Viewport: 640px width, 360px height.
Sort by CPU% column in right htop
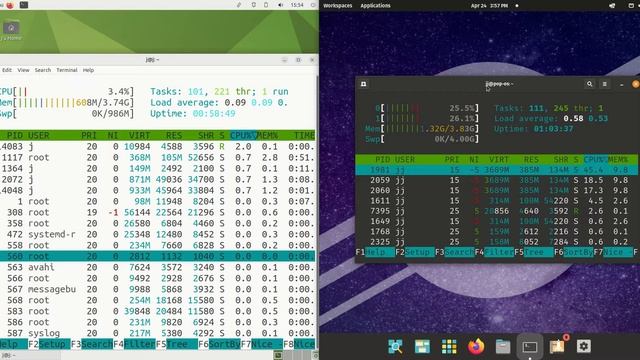595,160
